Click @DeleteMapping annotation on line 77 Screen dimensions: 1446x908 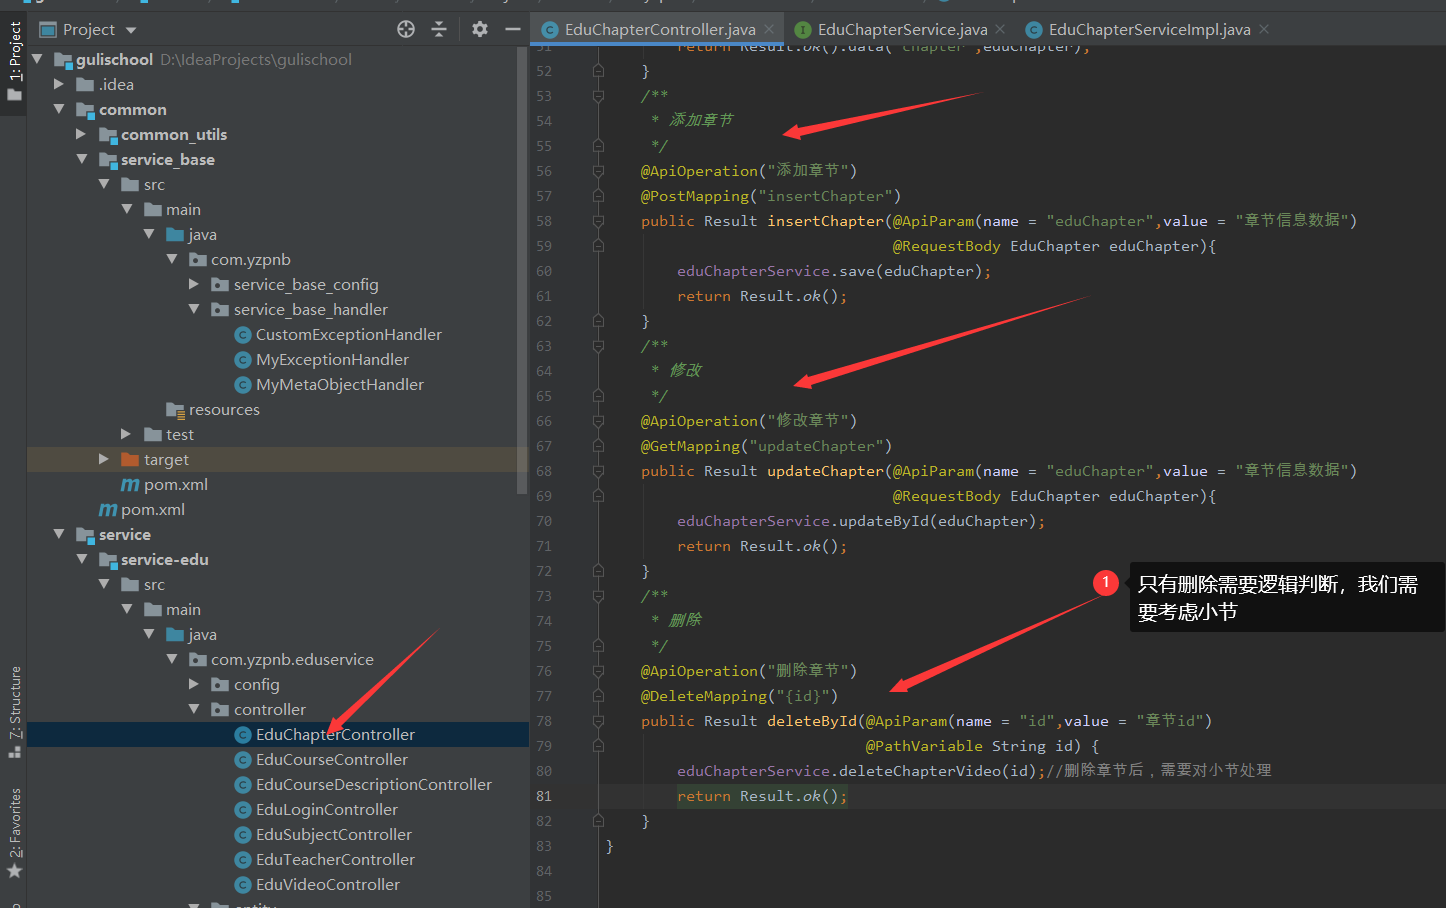click(x=703, y=696)
